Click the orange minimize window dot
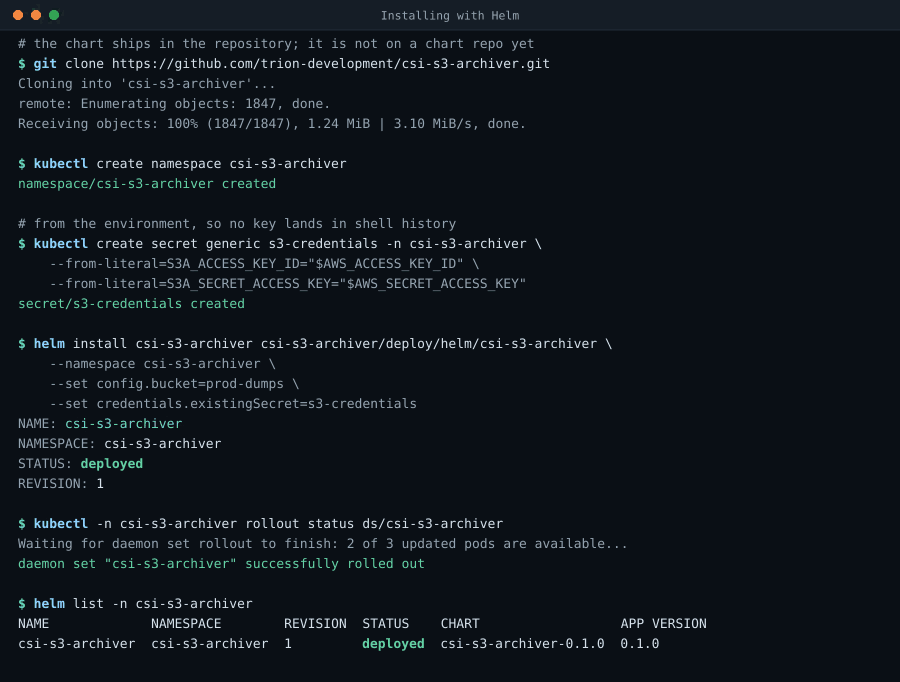 (x=36, y=15)
